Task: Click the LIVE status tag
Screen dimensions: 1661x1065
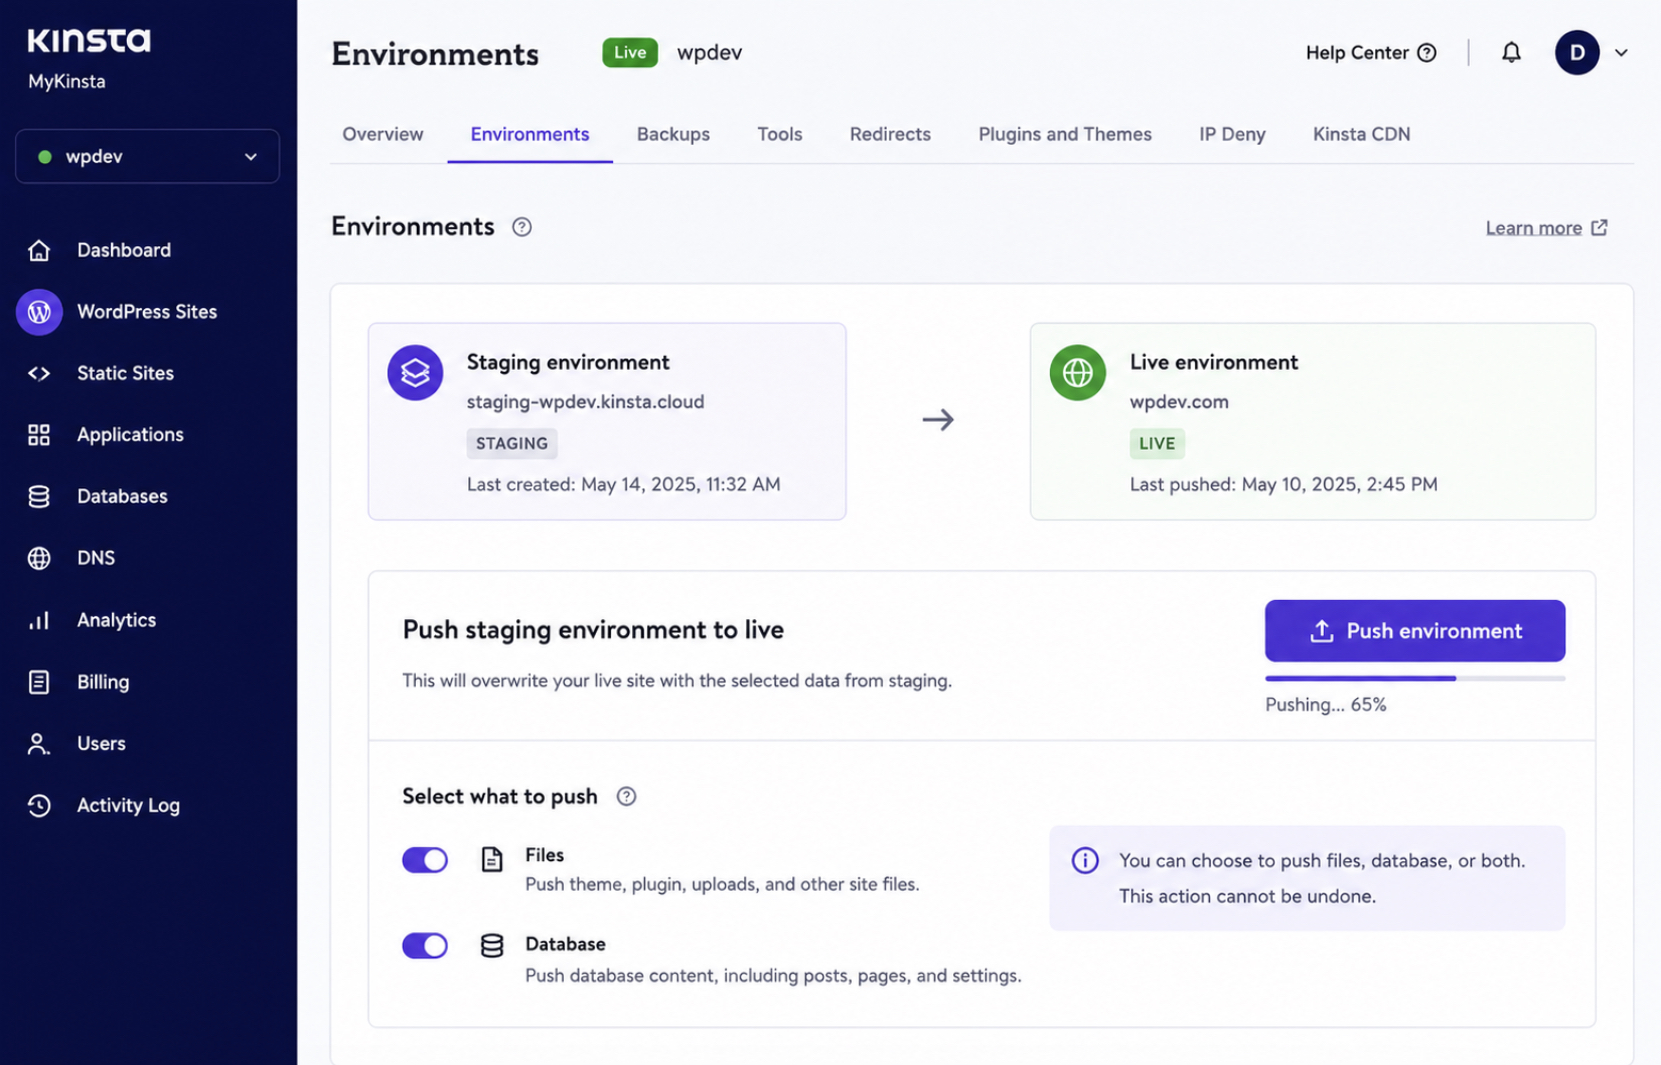Action: (x=1157, y=443)
